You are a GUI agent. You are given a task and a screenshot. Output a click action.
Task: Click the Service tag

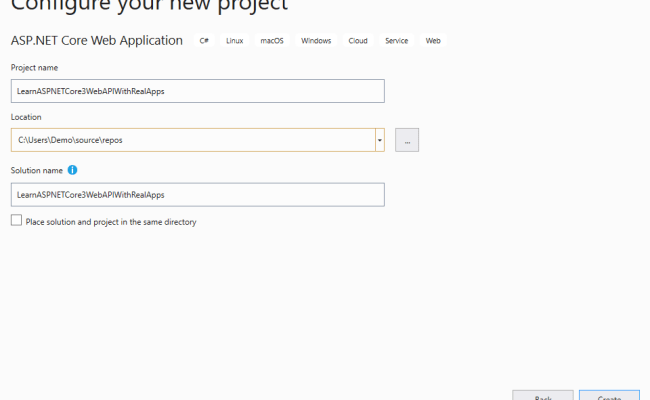coord(396,41)
